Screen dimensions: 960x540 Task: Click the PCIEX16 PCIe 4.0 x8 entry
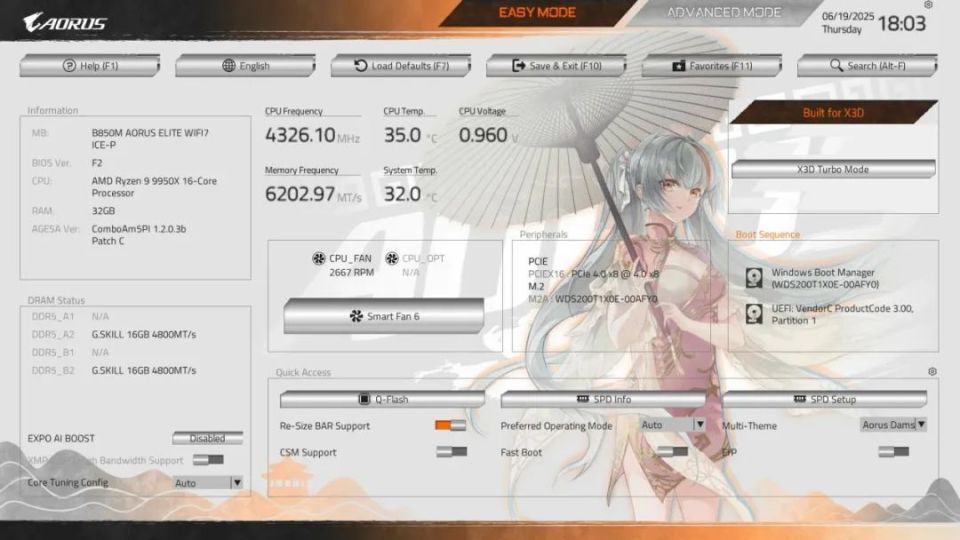593,274
